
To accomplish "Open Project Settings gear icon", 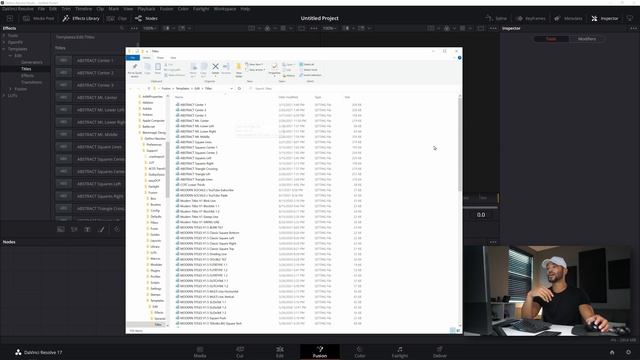I will click(x=629, y=352).
